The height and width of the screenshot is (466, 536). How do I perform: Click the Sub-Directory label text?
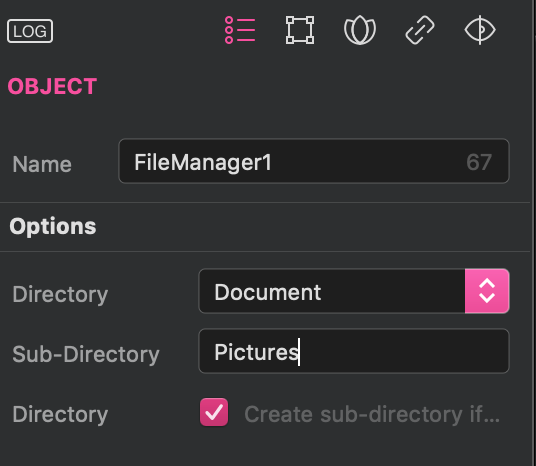pyautogui.click(x=86, y=354)
